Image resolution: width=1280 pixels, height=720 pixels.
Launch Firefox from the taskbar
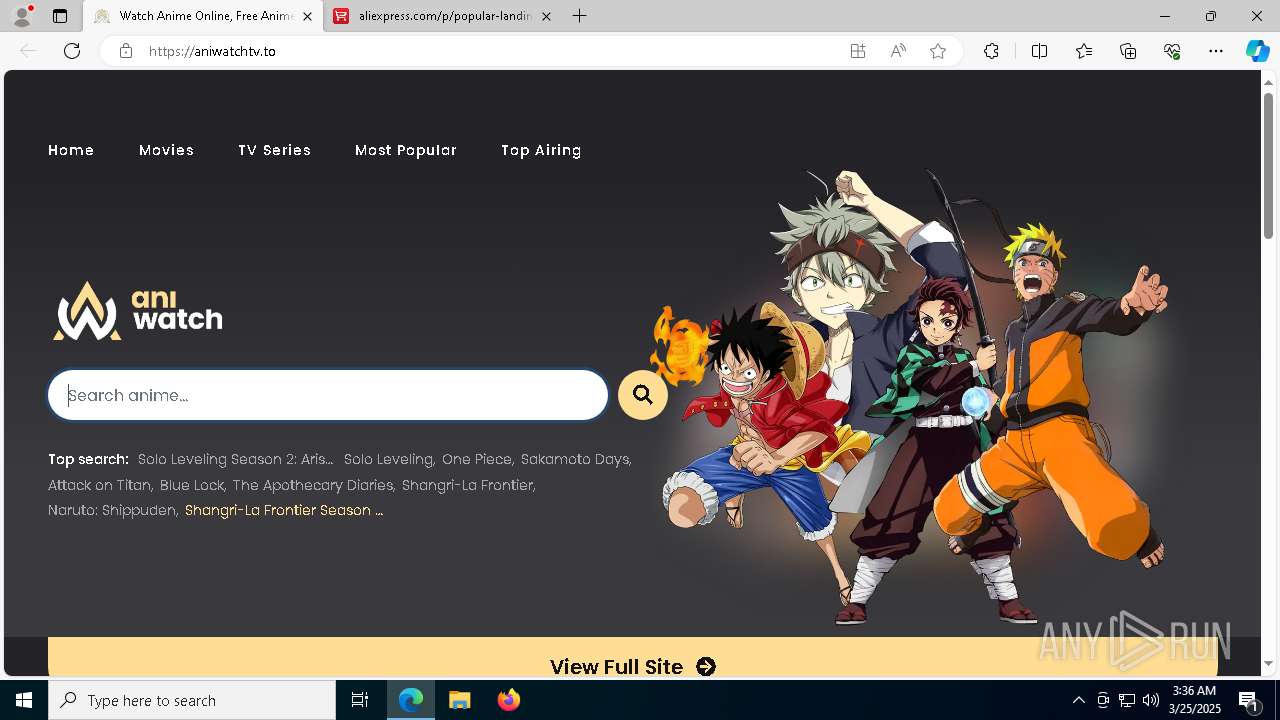(x=509, y=700)
